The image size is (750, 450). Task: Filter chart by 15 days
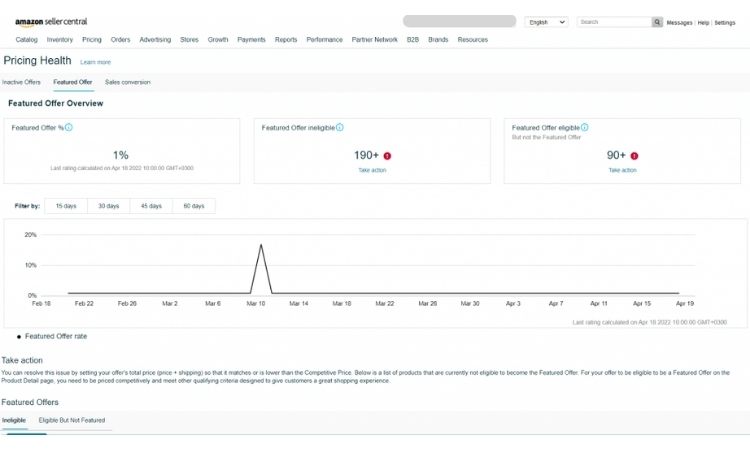[x=66, y=206]
